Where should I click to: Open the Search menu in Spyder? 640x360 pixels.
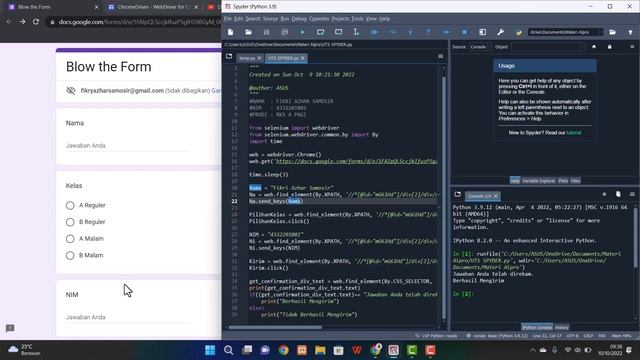[253, 19]
